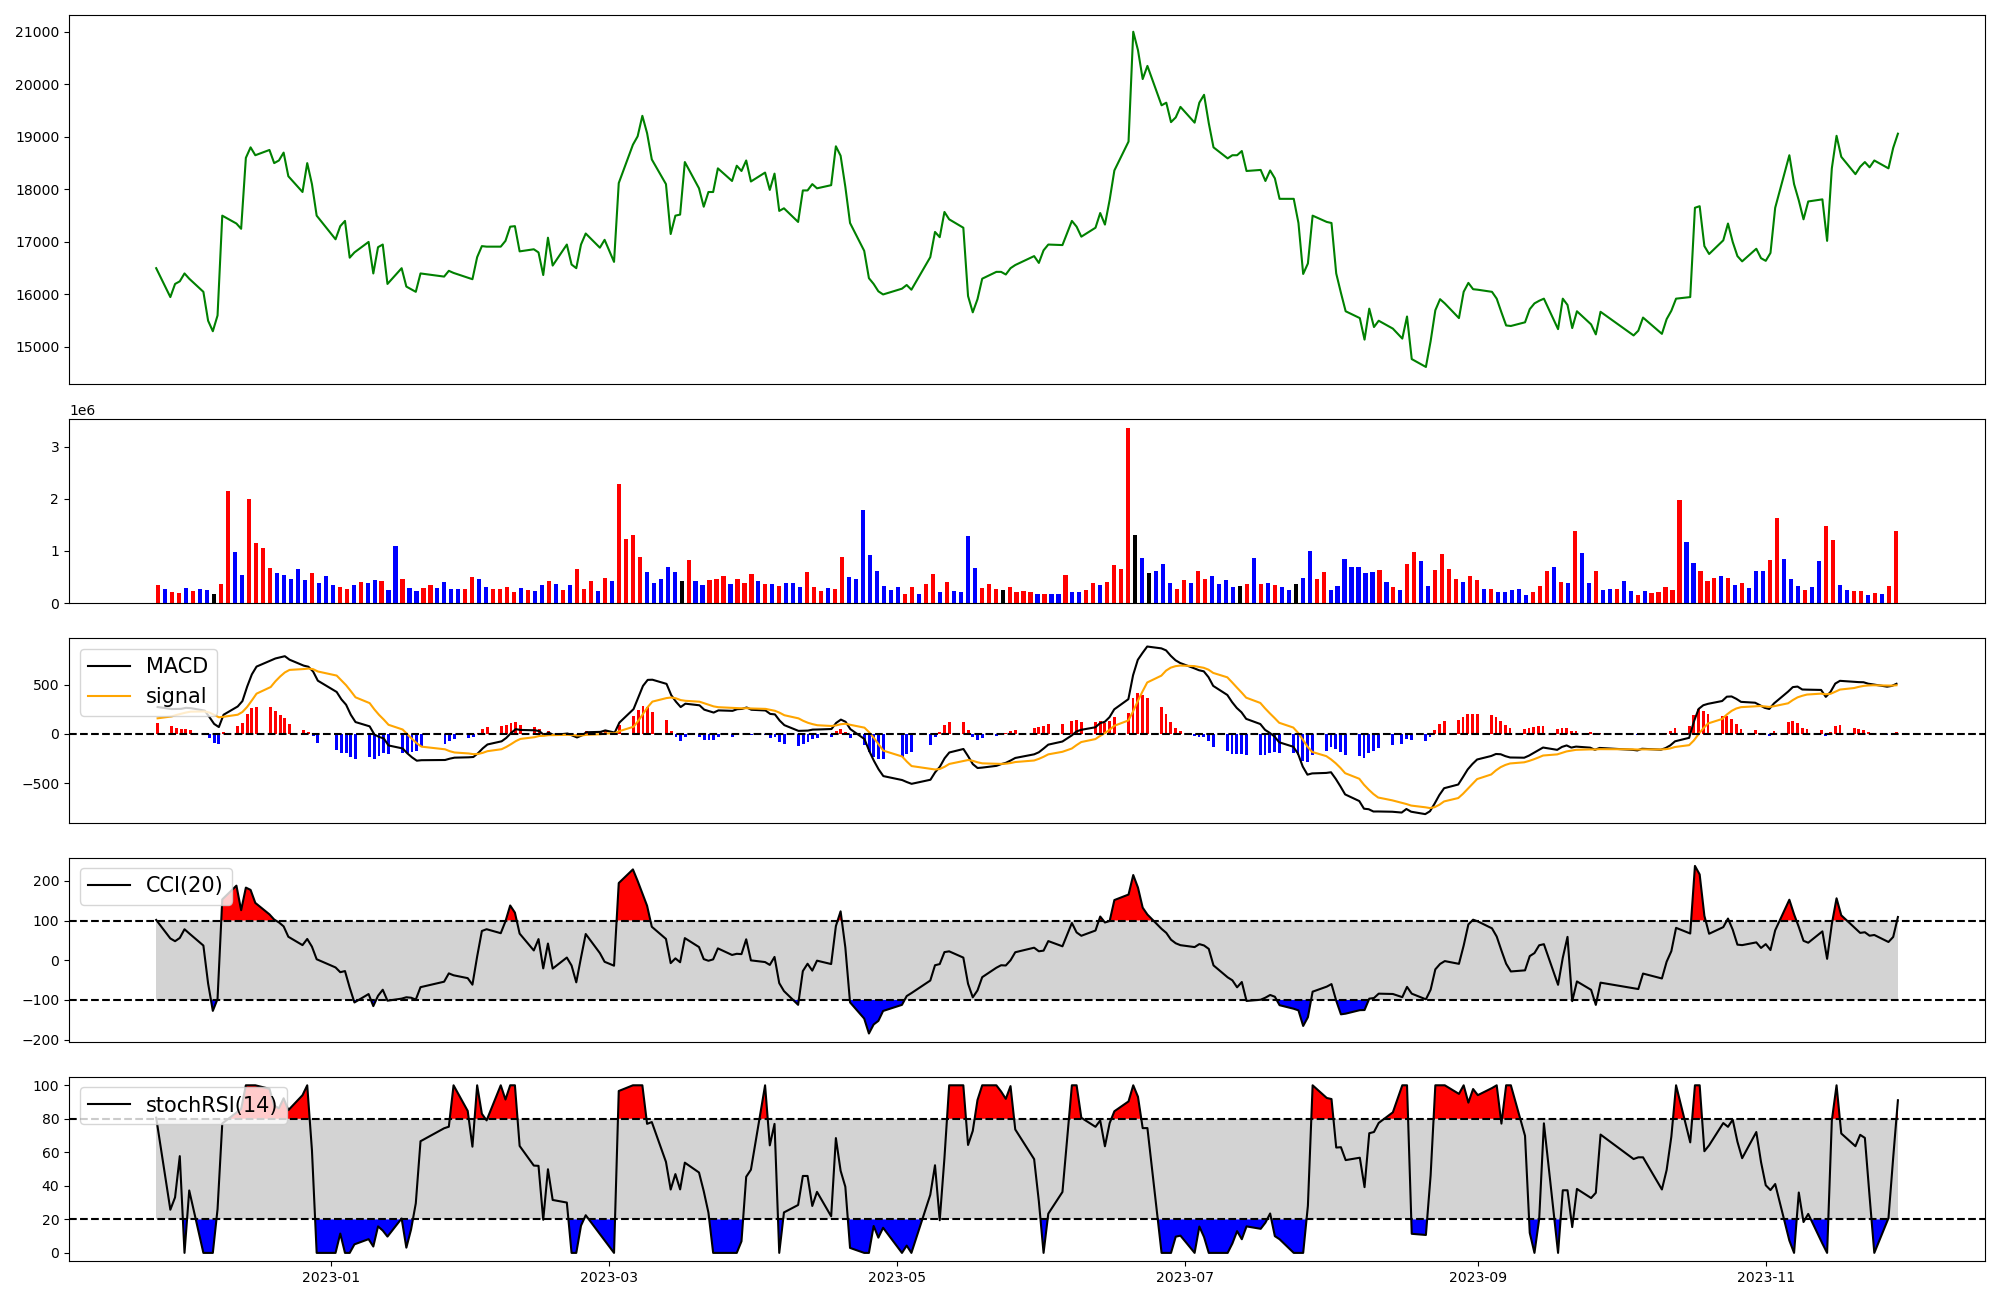Click the highest peak of green price line
This screenshot has height=1300, width=2000.
(x=1133, y=33)
